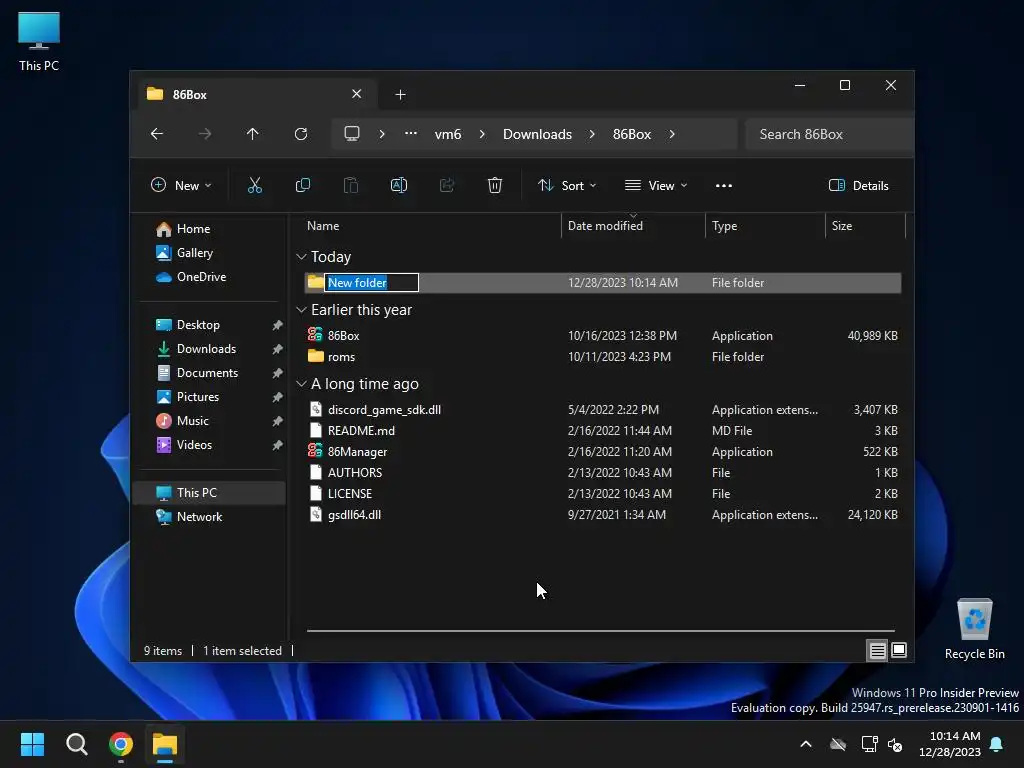Image resolution: width=1024 pixels, height=768 pixels.
Task: Open the See more ellipsis menu
Action: [x=724, y=185]
